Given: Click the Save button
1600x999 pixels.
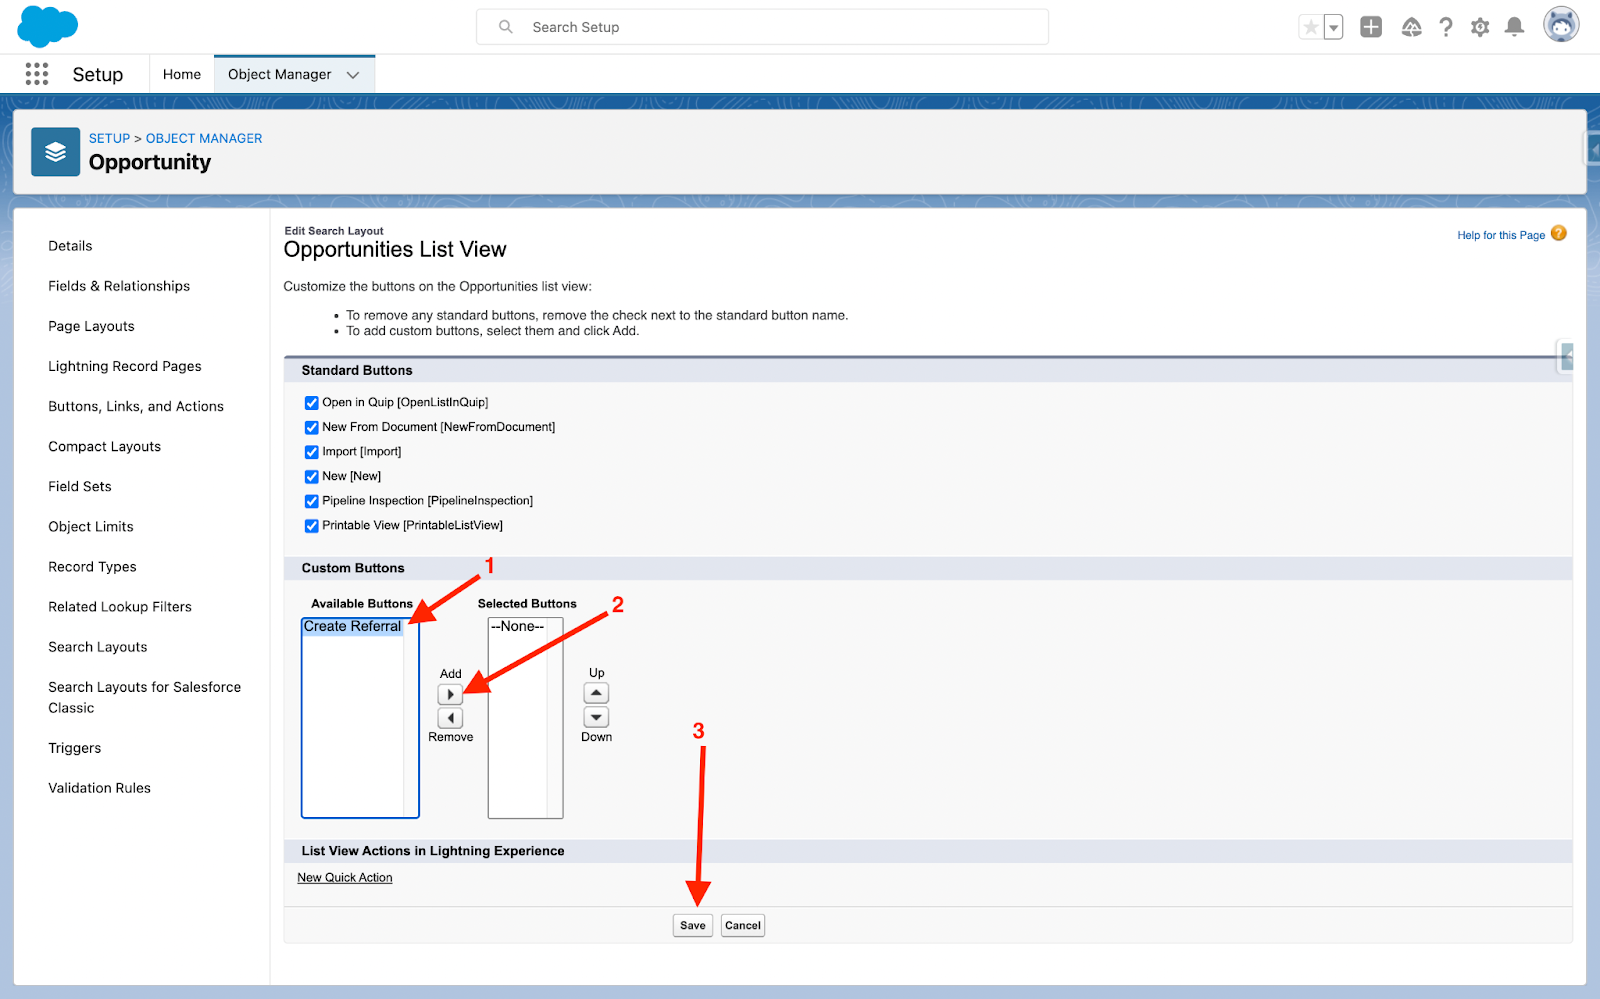Looking at the screenshot, I should (693, 925).
